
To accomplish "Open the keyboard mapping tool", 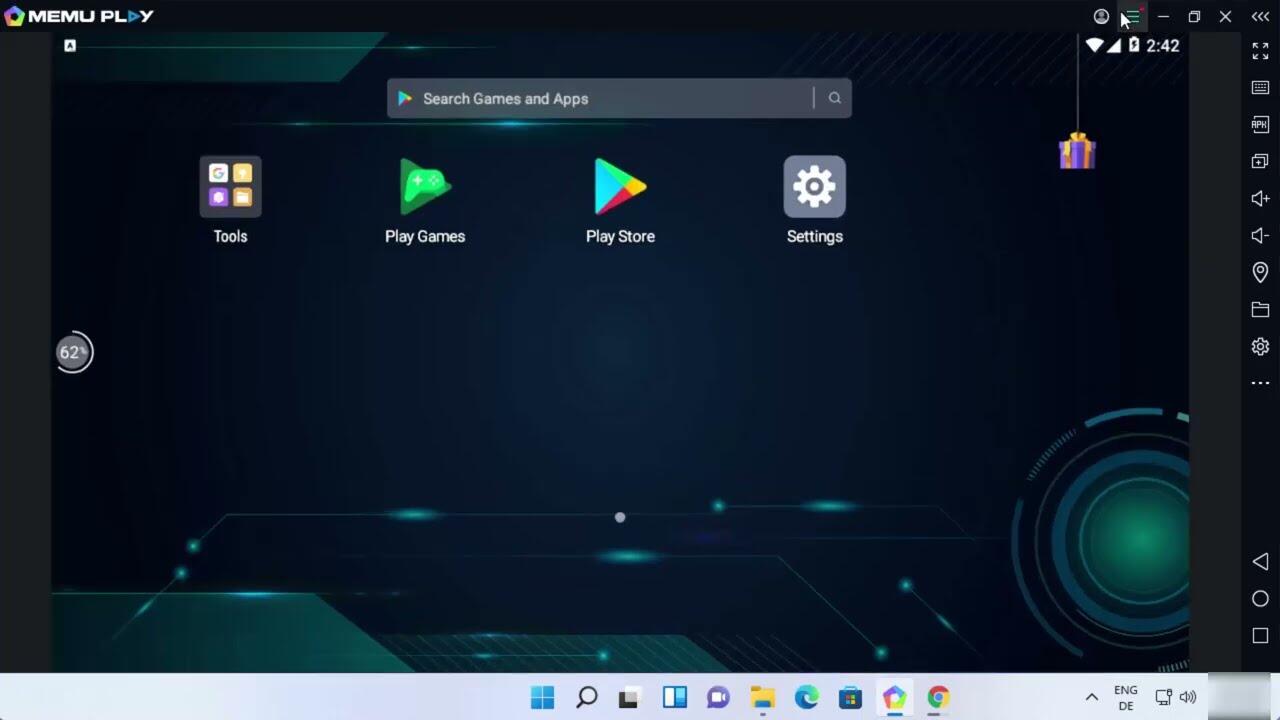I will pos(1260,88).
